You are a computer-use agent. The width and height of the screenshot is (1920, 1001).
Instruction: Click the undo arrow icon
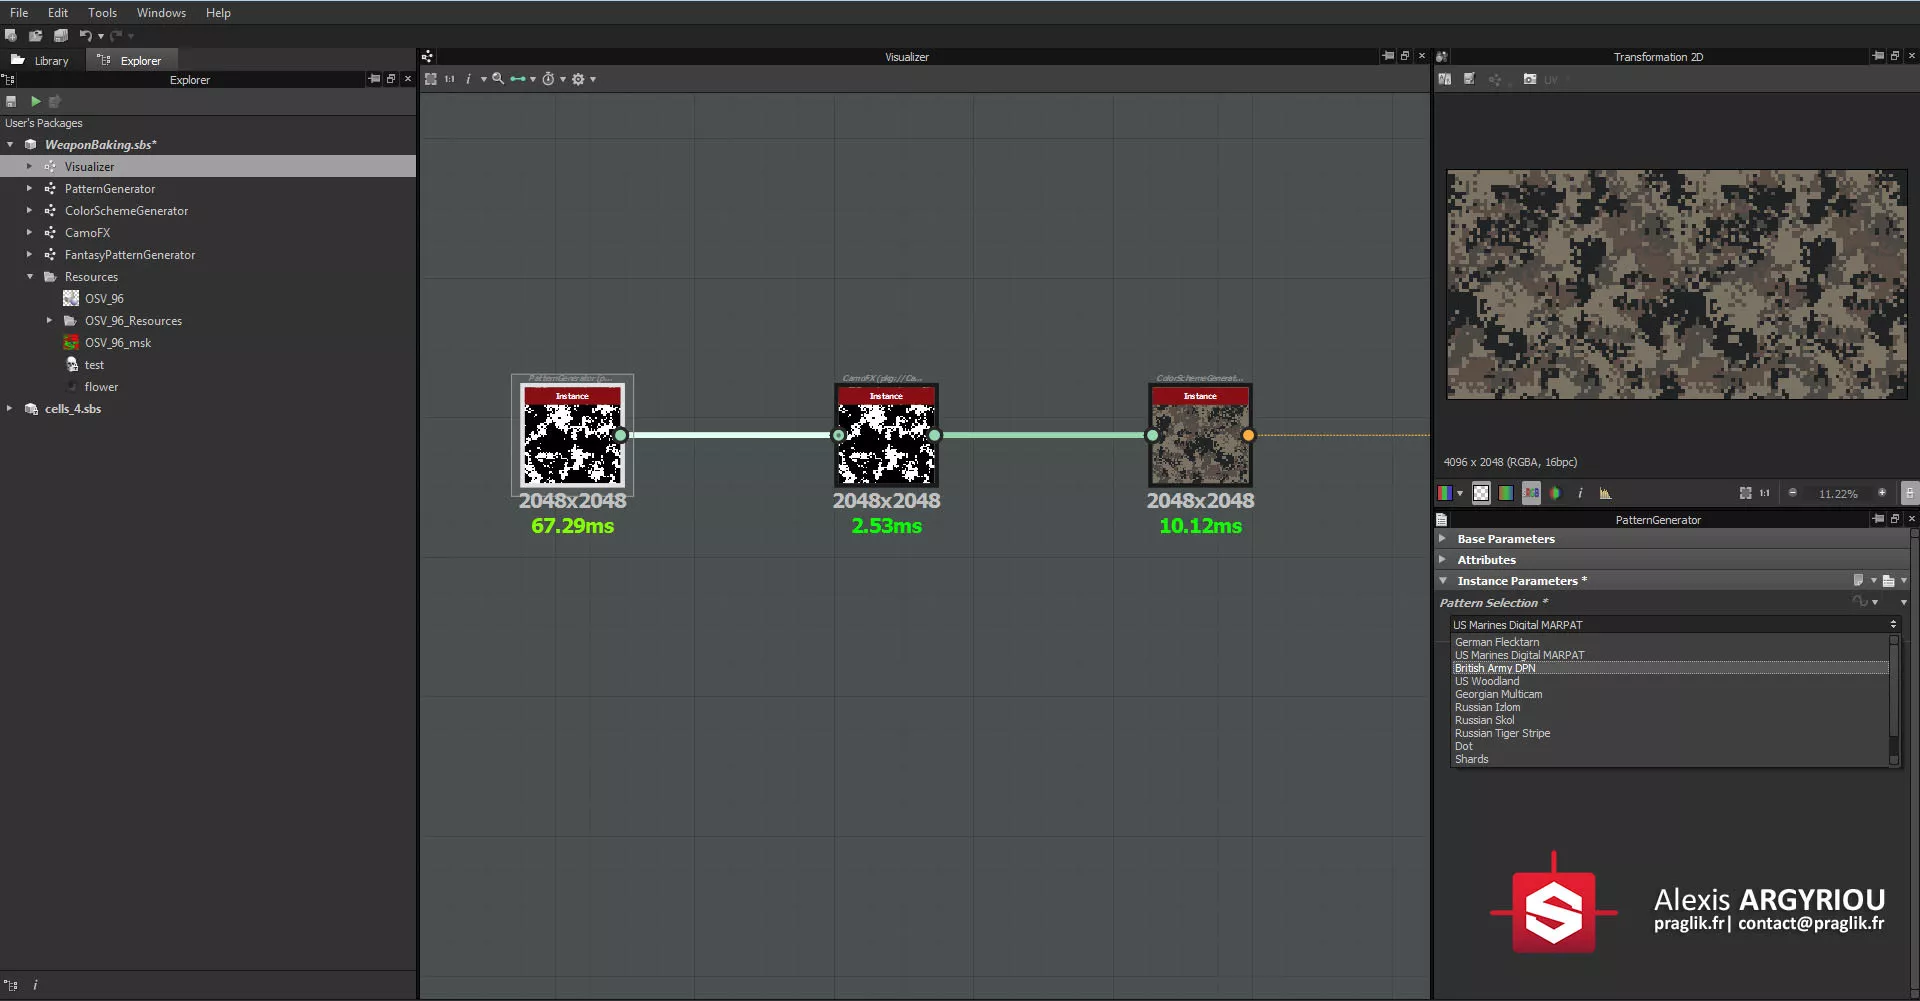(x=86, y=36)
